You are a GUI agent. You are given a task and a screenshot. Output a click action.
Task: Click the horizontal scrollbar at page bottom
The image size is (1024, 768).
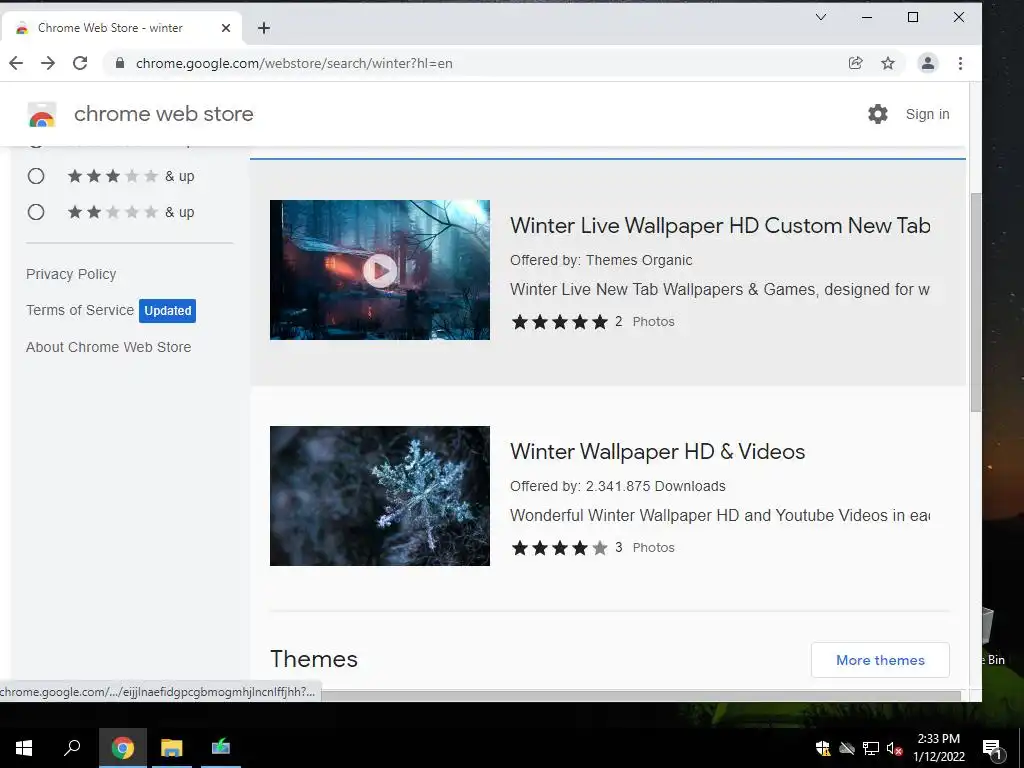point(640,696)
